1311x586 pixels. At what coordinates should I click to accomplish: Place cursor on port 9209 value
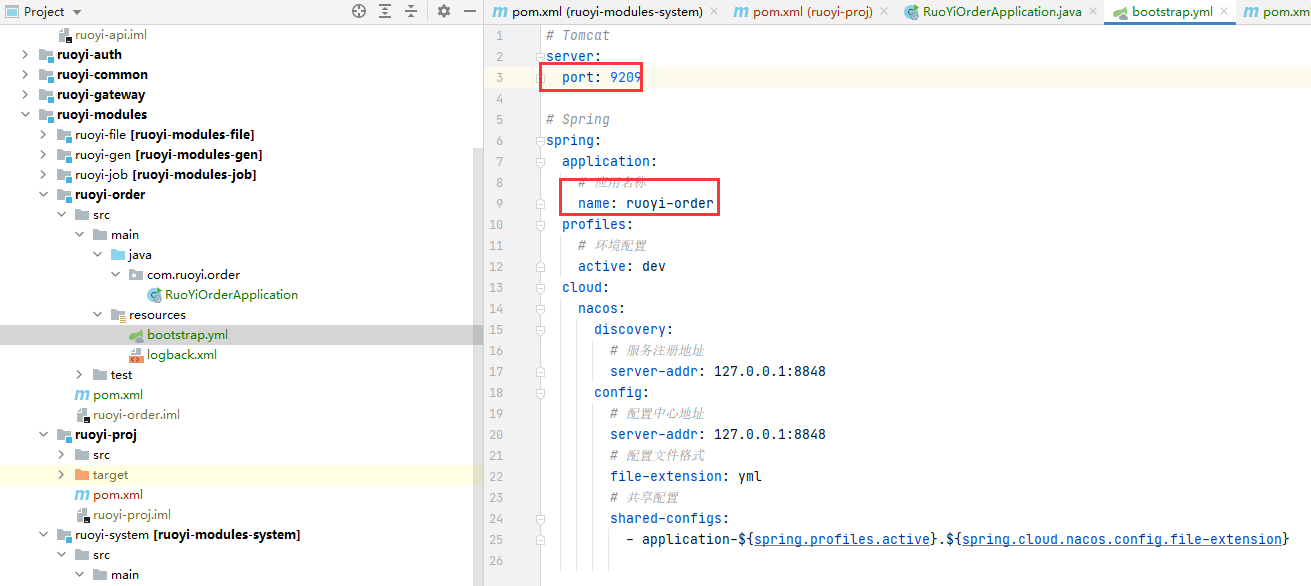tap(626, 77)
